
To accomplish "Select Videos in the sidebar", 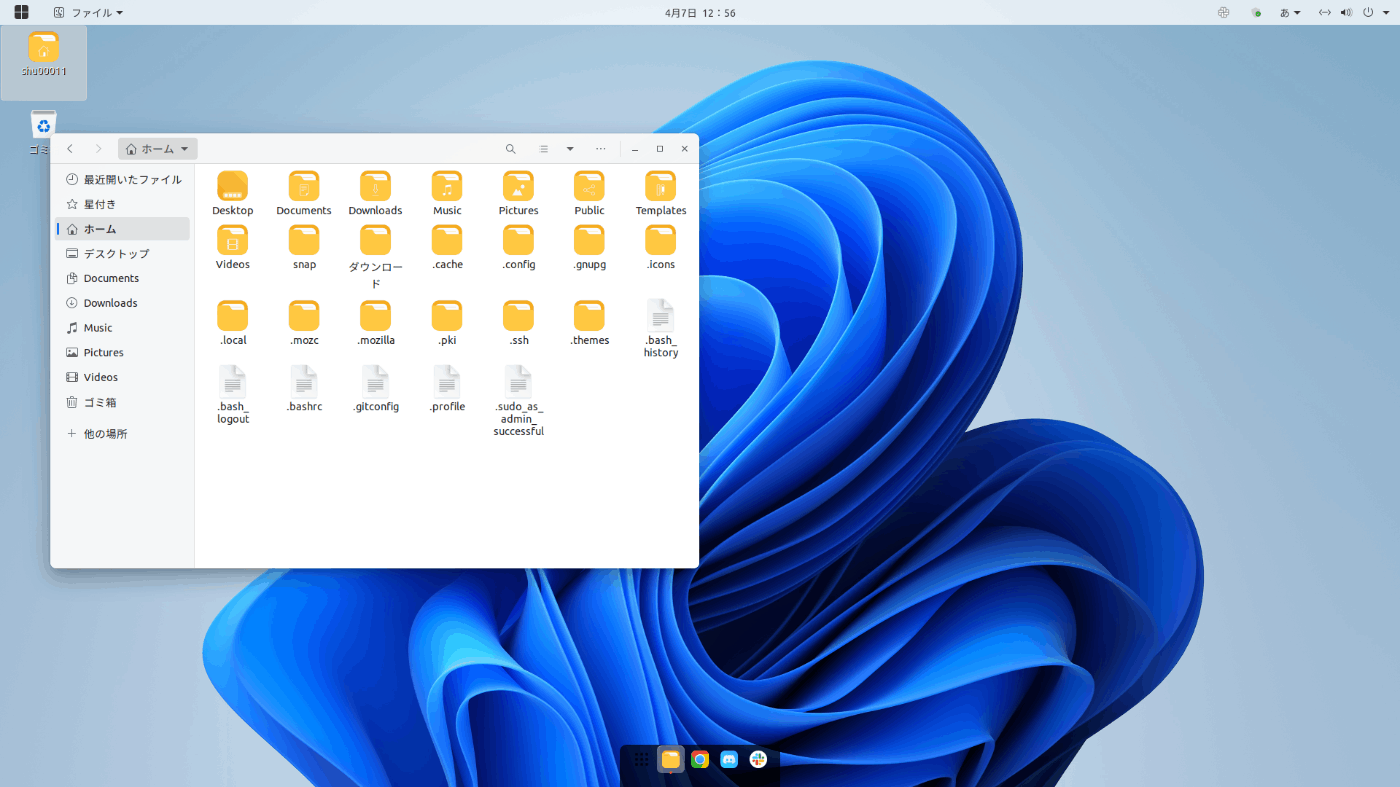I will click(x=122, y=377).
